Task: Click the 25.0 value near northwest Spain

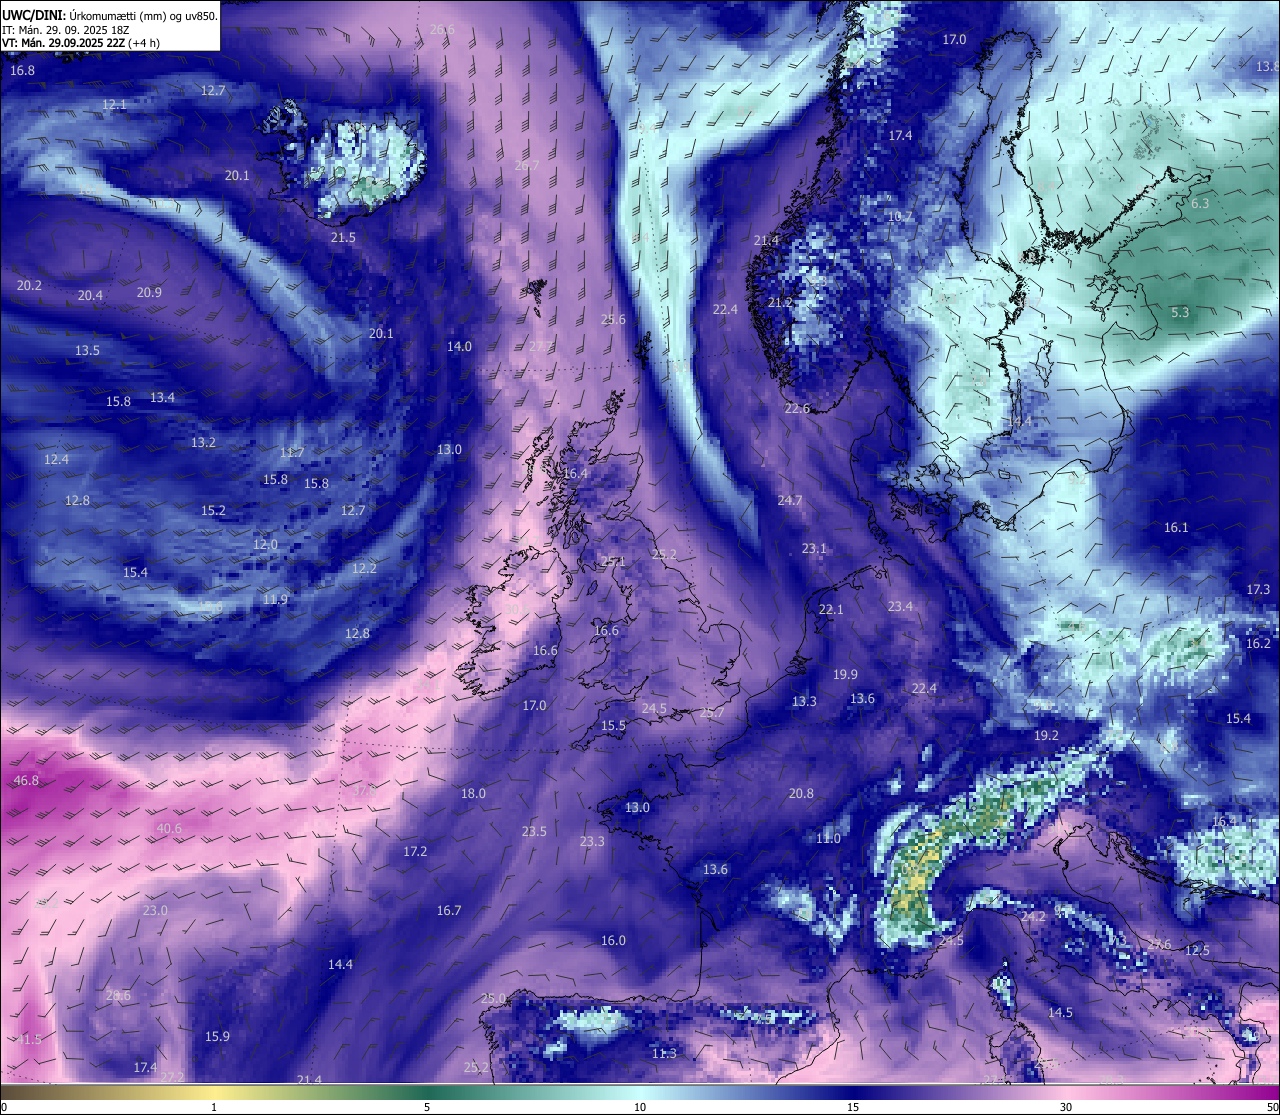Action: tap(493, 998)
